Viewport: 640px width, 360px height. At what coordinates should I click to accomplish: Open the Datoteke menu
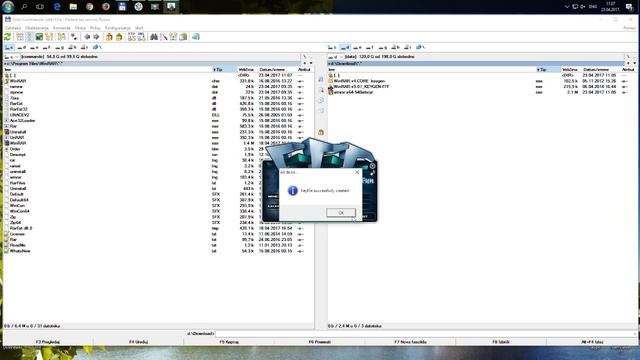[13, 28]
